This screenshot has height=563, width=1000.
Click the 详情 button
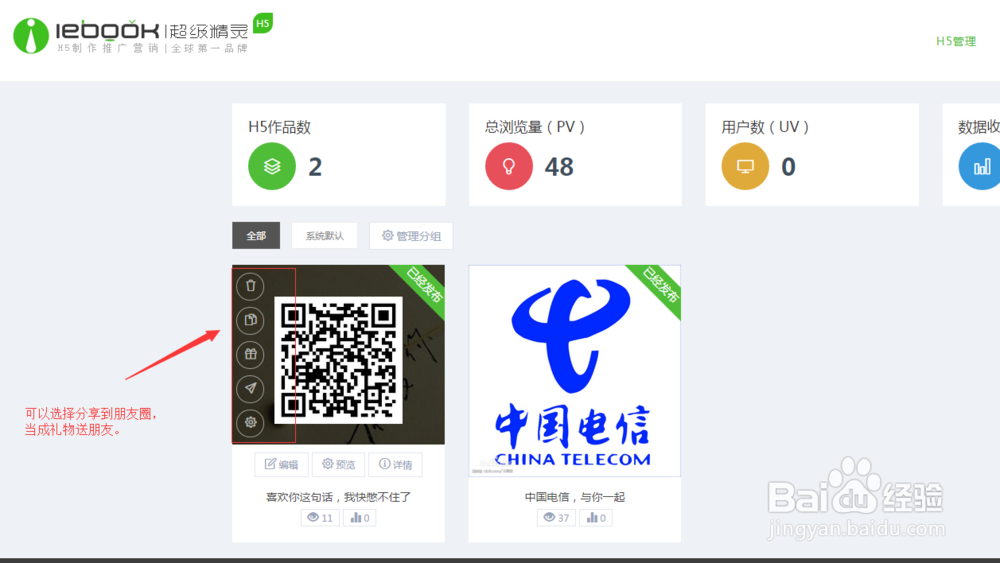pyautogui.click(x=395, y=464)
